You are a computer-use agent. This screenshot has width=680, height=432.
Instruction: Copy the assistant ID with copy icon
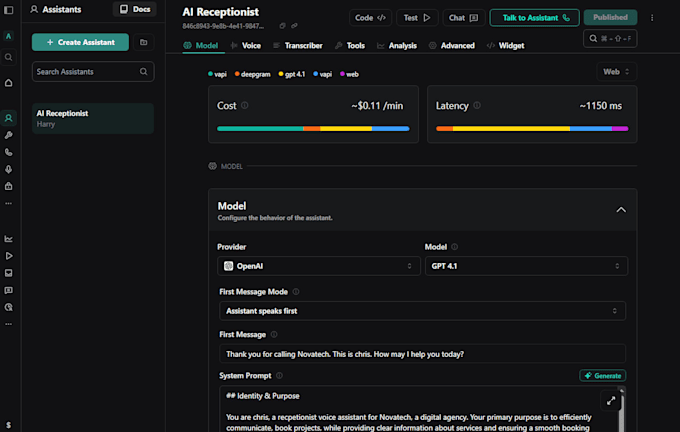click(x=282, y=26)
